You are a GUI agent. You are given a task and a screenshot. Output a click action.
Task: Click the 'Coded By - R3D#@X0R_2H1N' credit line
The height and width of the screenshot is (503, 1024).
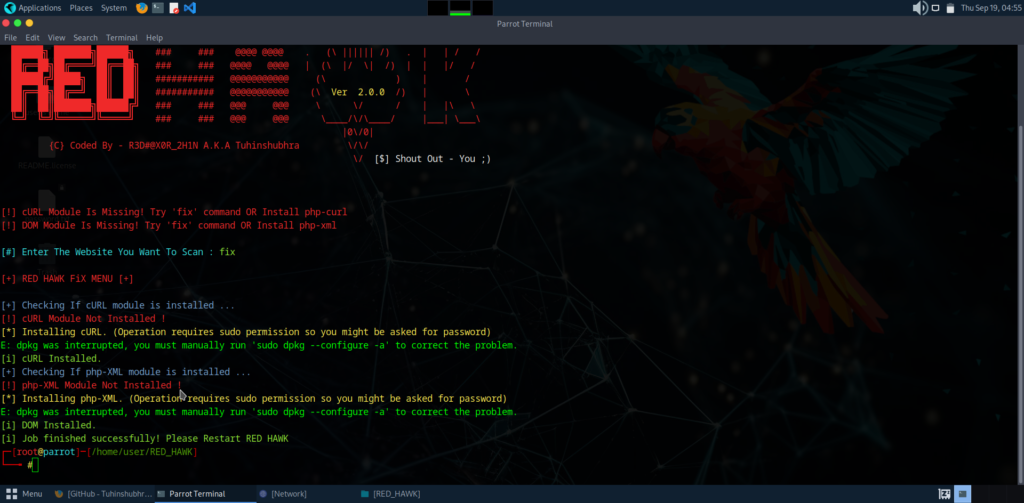point(174,145)
